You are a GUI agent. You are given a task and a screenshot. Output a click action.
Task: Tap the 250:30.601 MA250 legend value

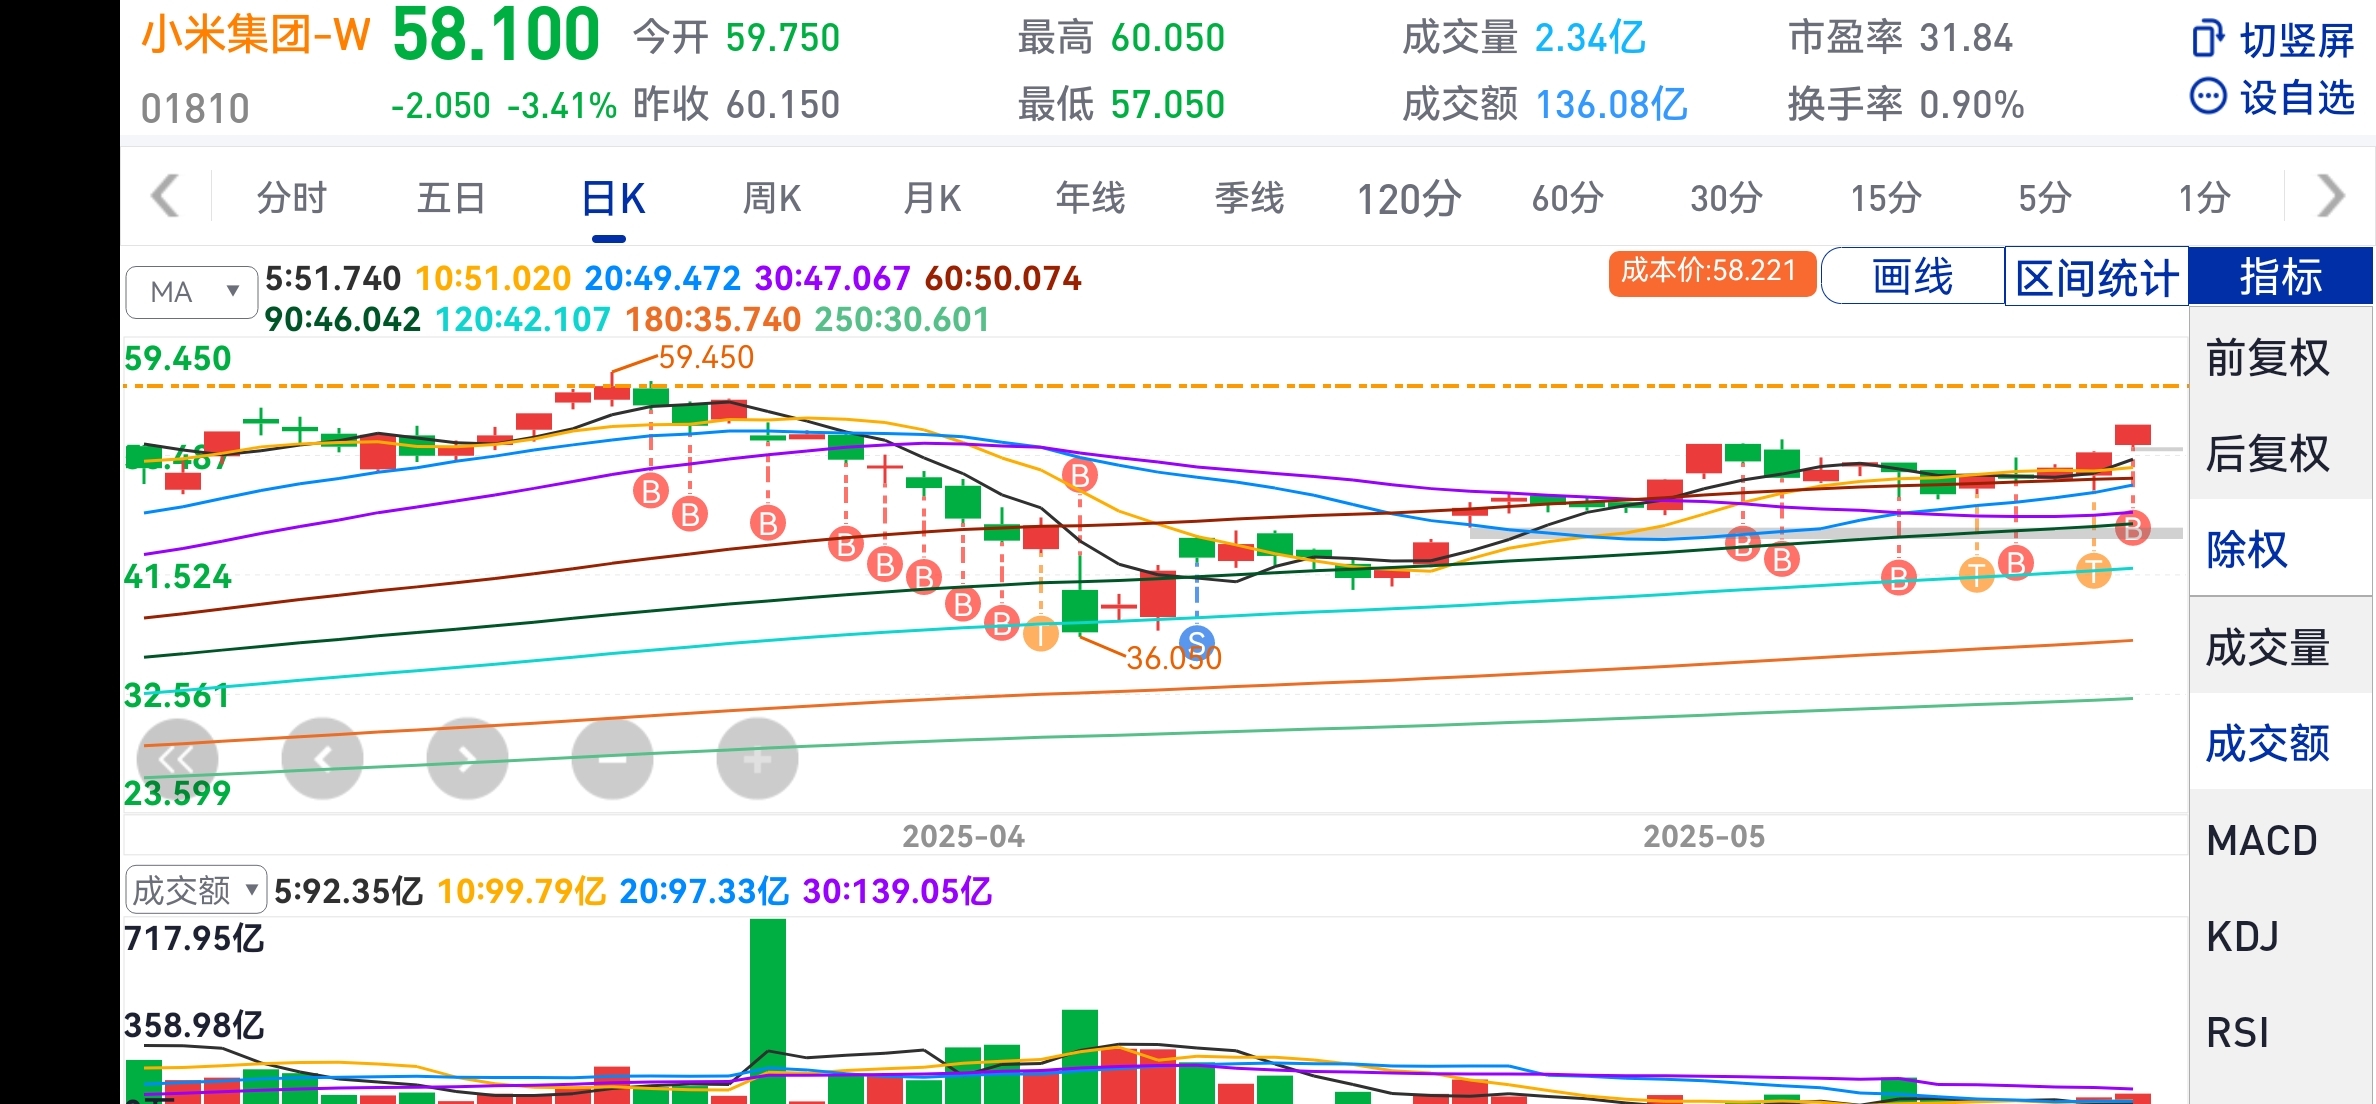pos(902,319)
